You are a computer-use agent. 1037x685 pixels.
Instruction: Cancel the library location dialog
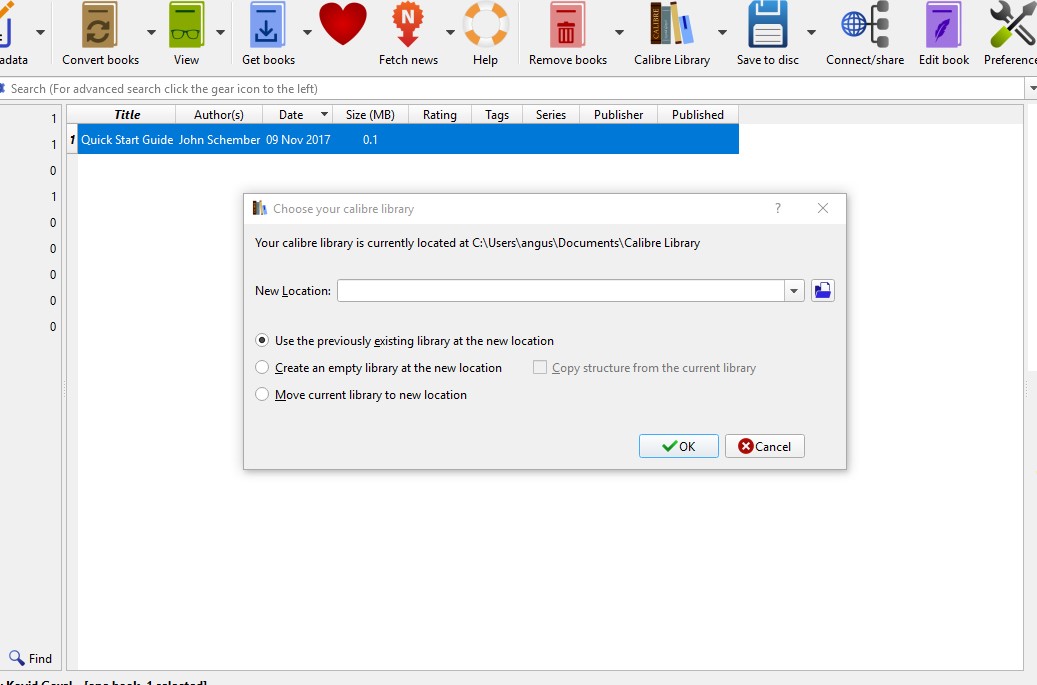pyautogui.click(x=765, y=446)
